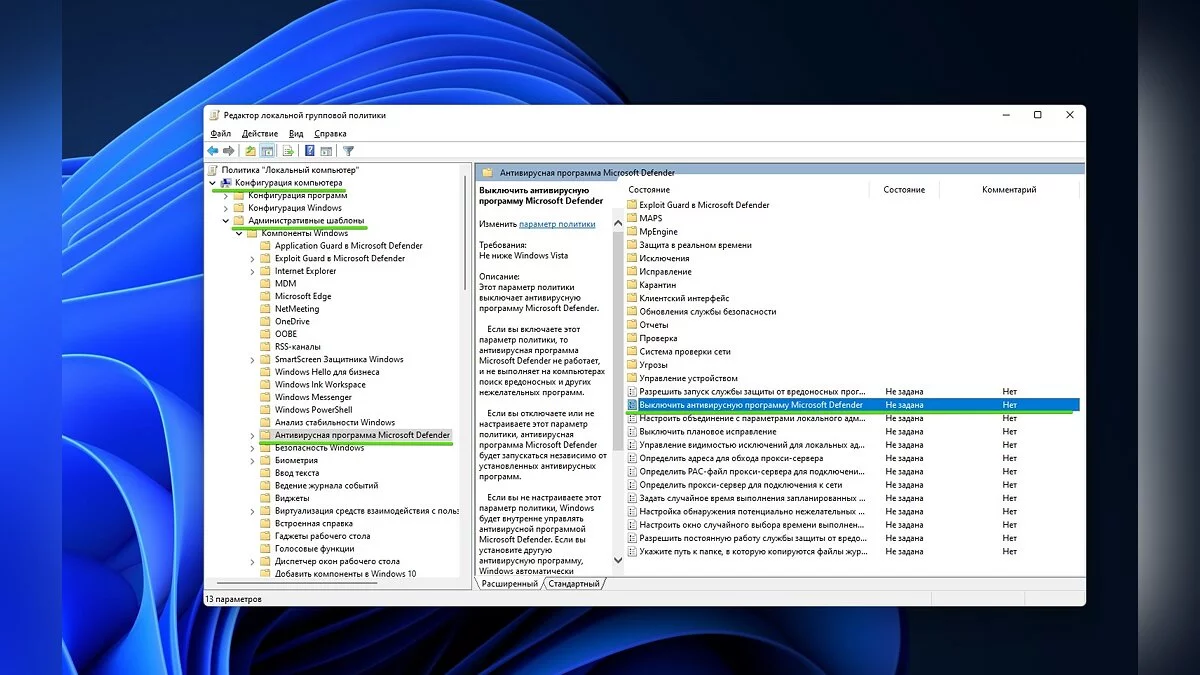Click the Export list toolbar icon

288,151
